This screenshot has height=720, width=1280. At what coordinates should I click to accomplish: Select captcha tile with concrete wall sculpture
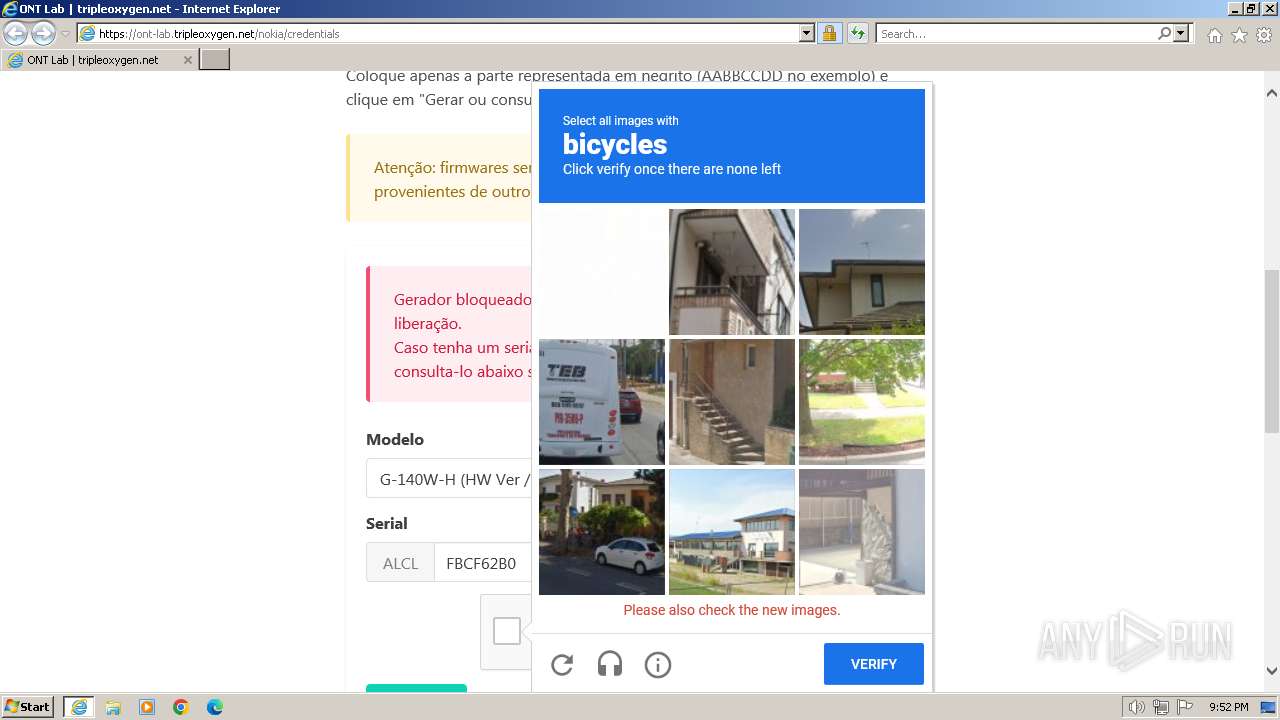click(862, 532)
